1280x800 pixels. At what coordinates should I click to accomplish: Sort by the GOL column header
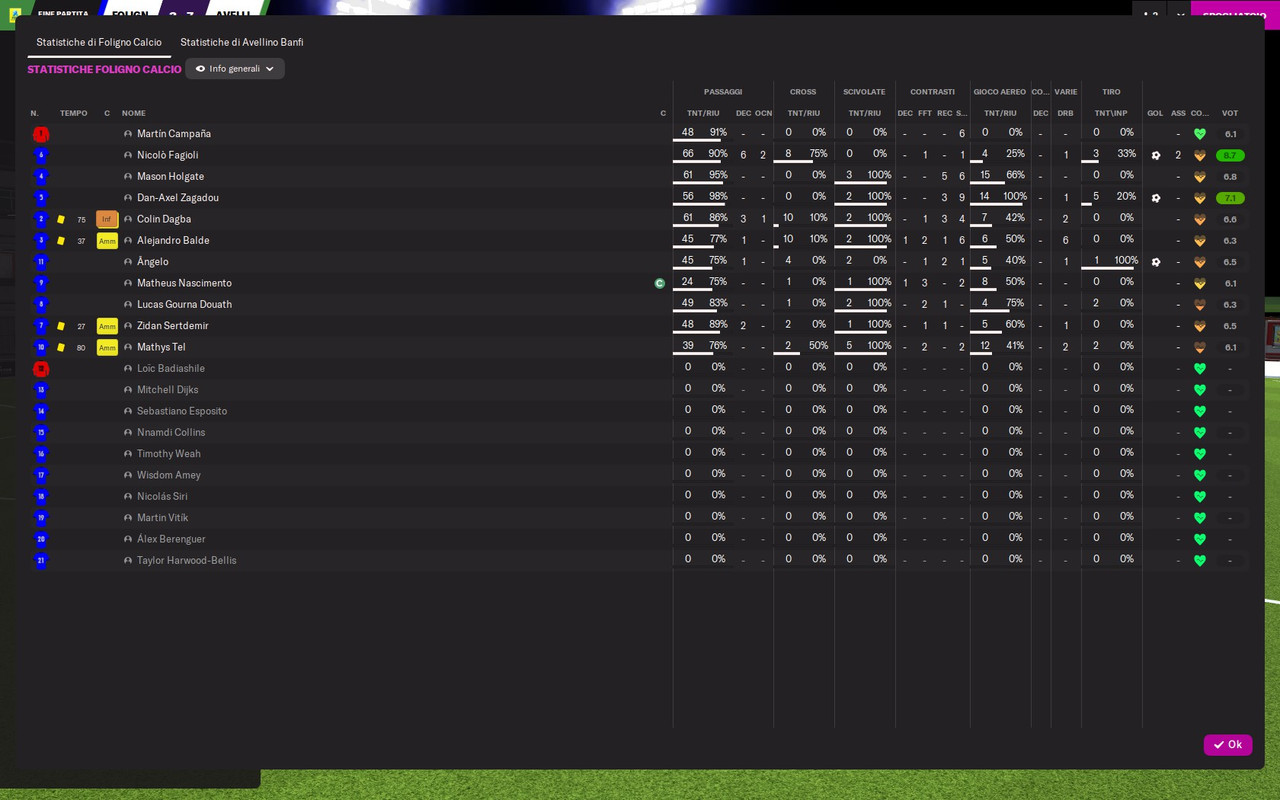(1155, 113)
